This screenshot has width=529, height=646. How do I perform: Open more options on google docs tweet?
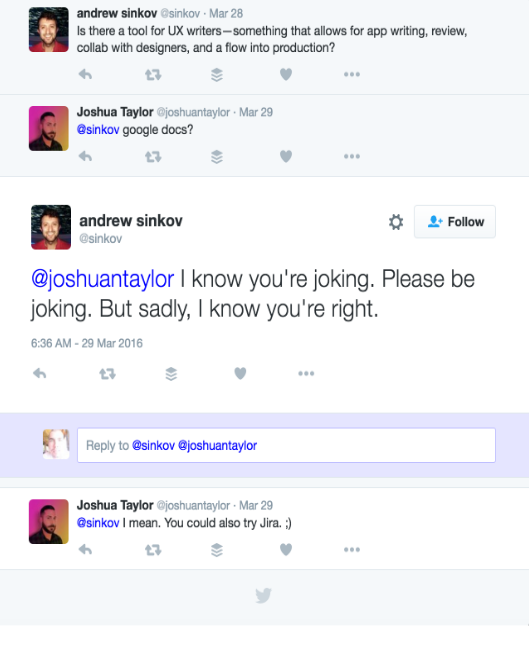(352, 157)
